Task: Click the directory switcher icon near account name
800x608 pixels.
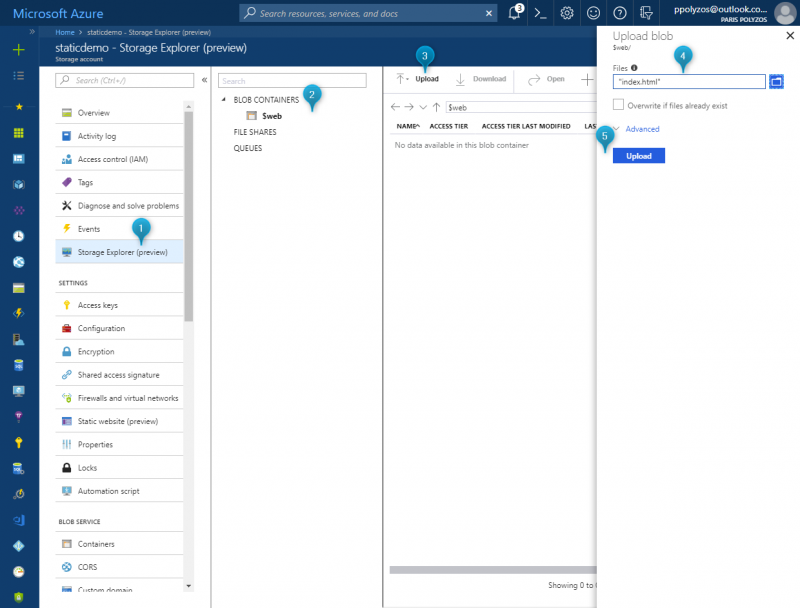Action: [x=646, y=13]
